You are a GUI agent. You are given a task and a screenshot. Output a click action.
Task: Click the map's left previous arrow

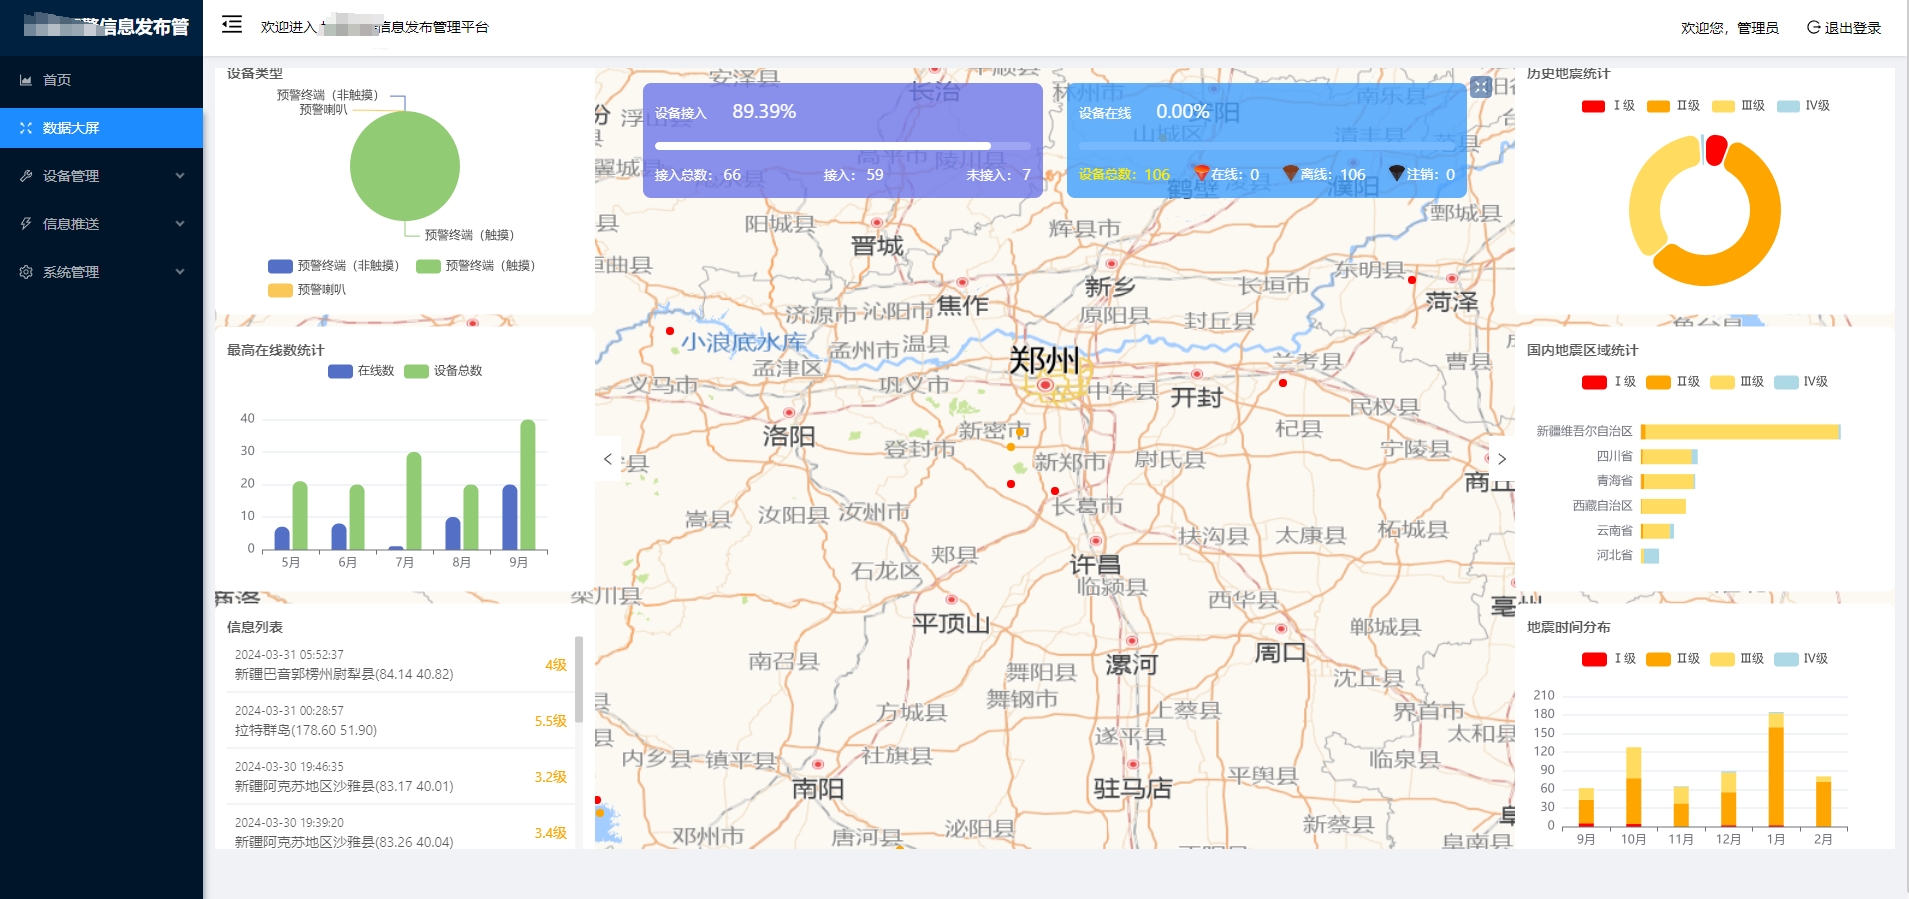point(607,459)
